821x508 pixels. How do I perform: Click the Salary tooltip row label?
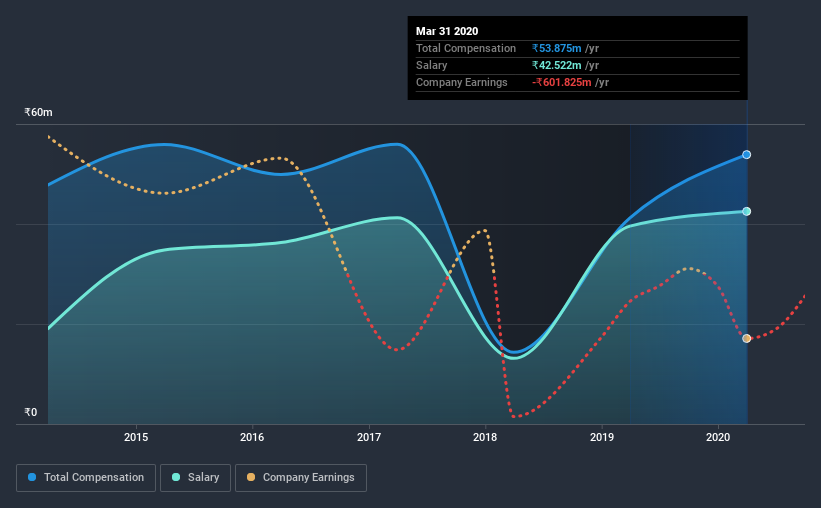coord(431,65)
